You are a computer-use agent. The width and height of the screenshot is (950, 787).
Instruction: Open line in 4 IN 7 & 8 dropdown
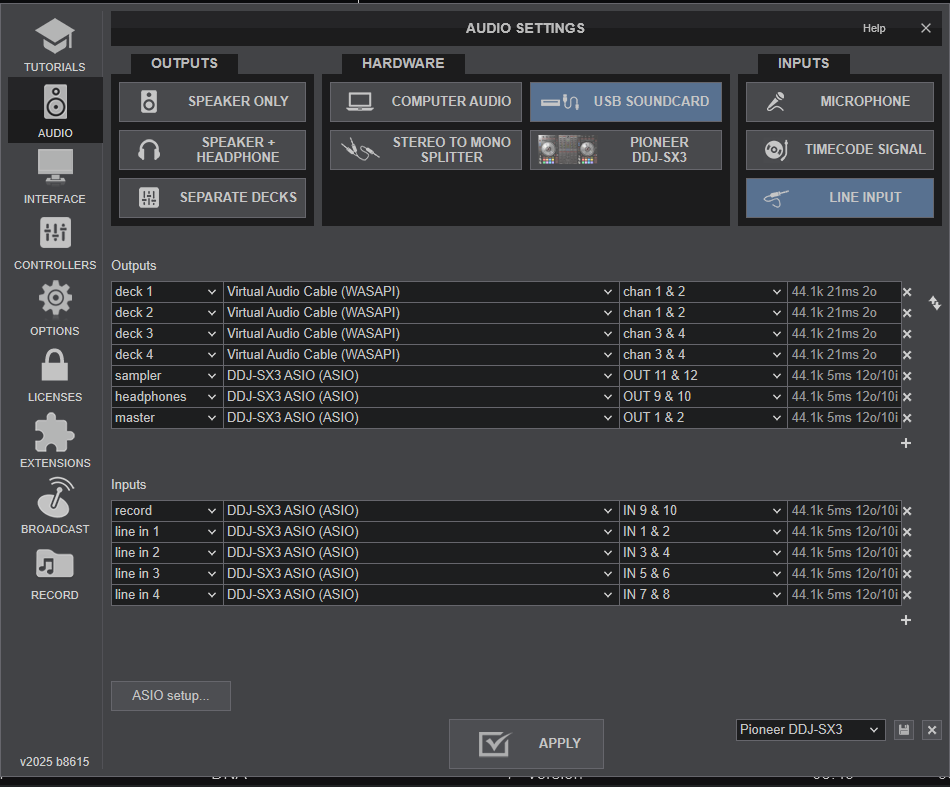pos(703,595)
